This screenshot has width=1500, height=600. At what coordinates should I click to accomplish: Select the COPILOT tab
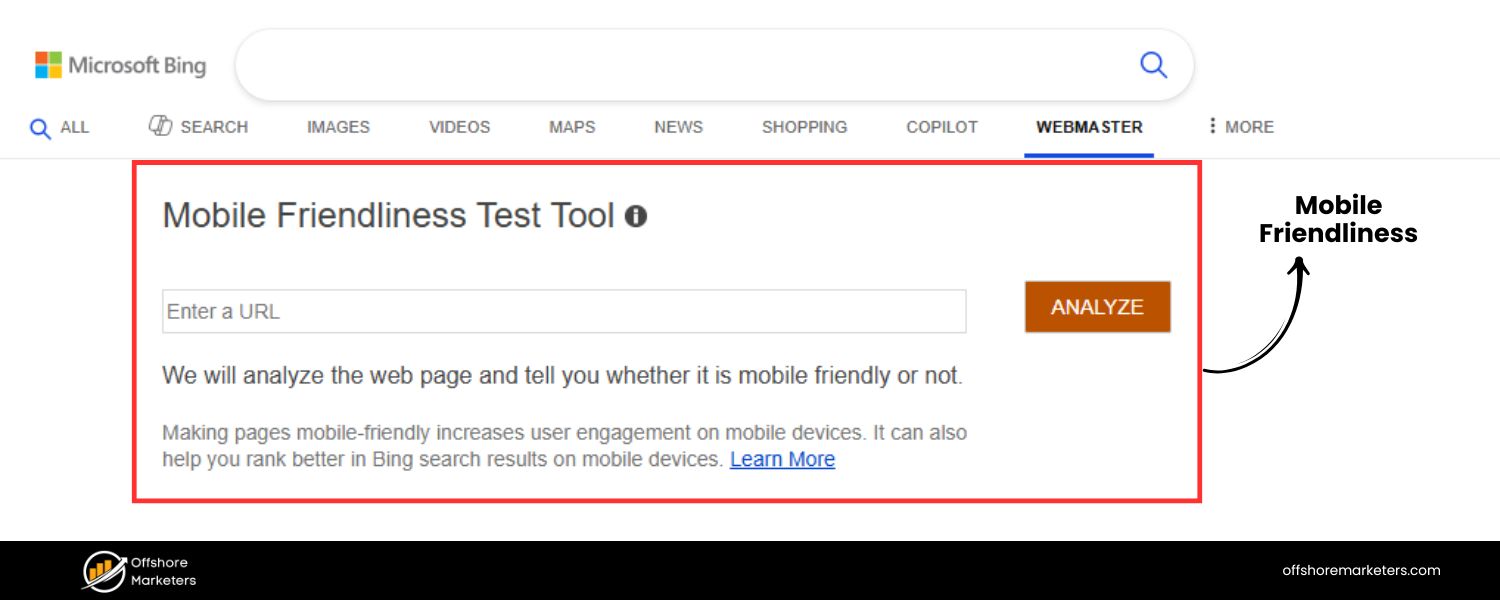click(x=941, y=127)
